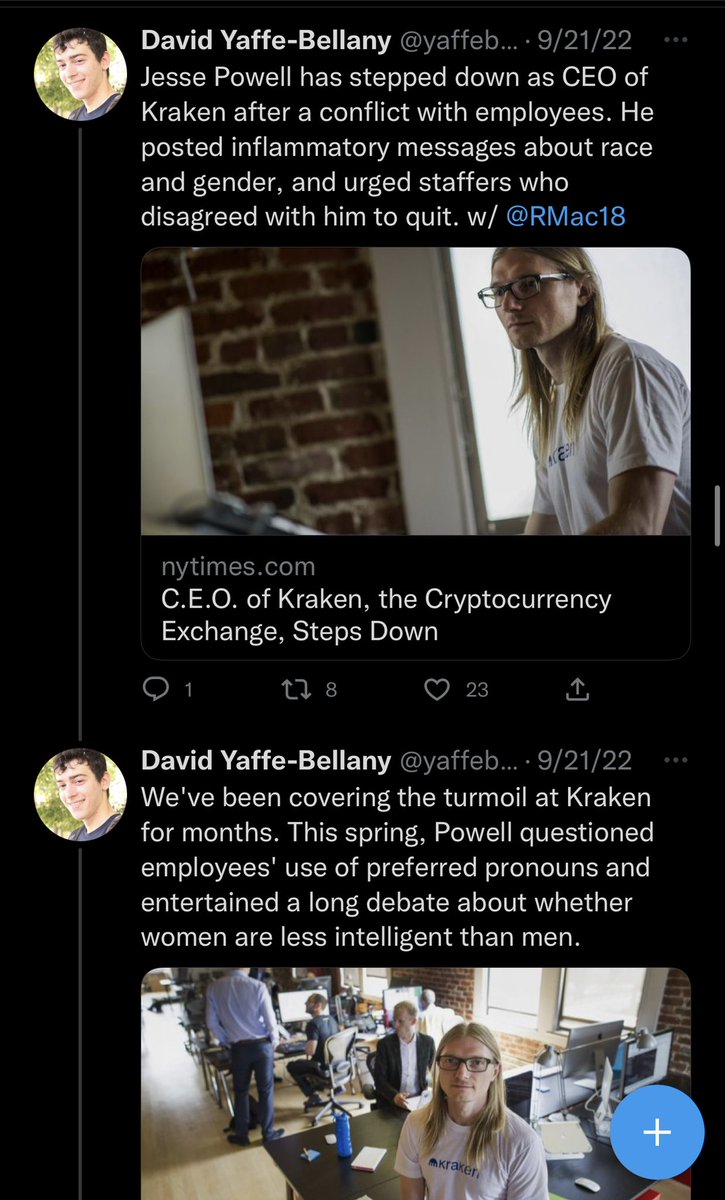View second tweet's Kraken office photo
725x1200 pixels.
tap(415, 1083)
